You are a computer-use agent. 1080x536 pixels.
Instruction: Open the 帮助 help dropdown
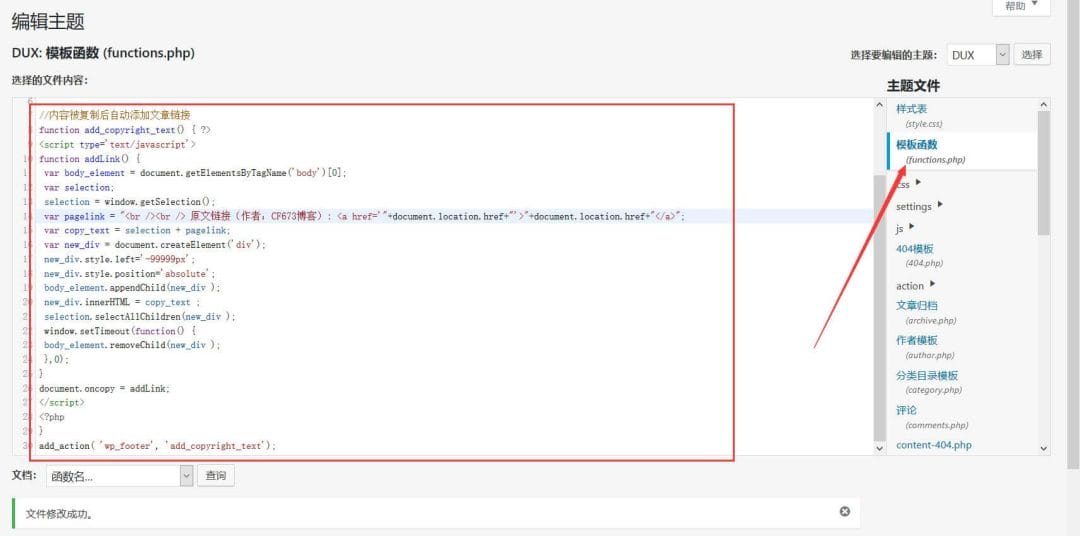point(1020,6)
